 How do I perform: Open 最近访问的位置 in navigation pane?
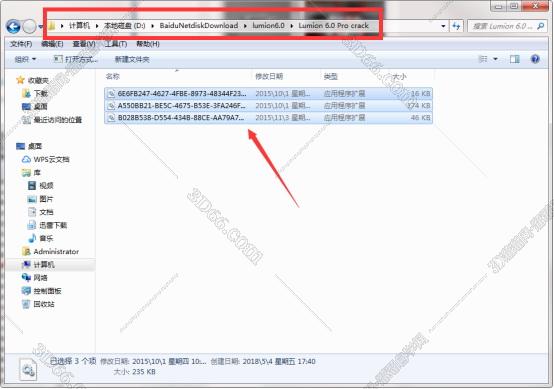click(58, 120)
